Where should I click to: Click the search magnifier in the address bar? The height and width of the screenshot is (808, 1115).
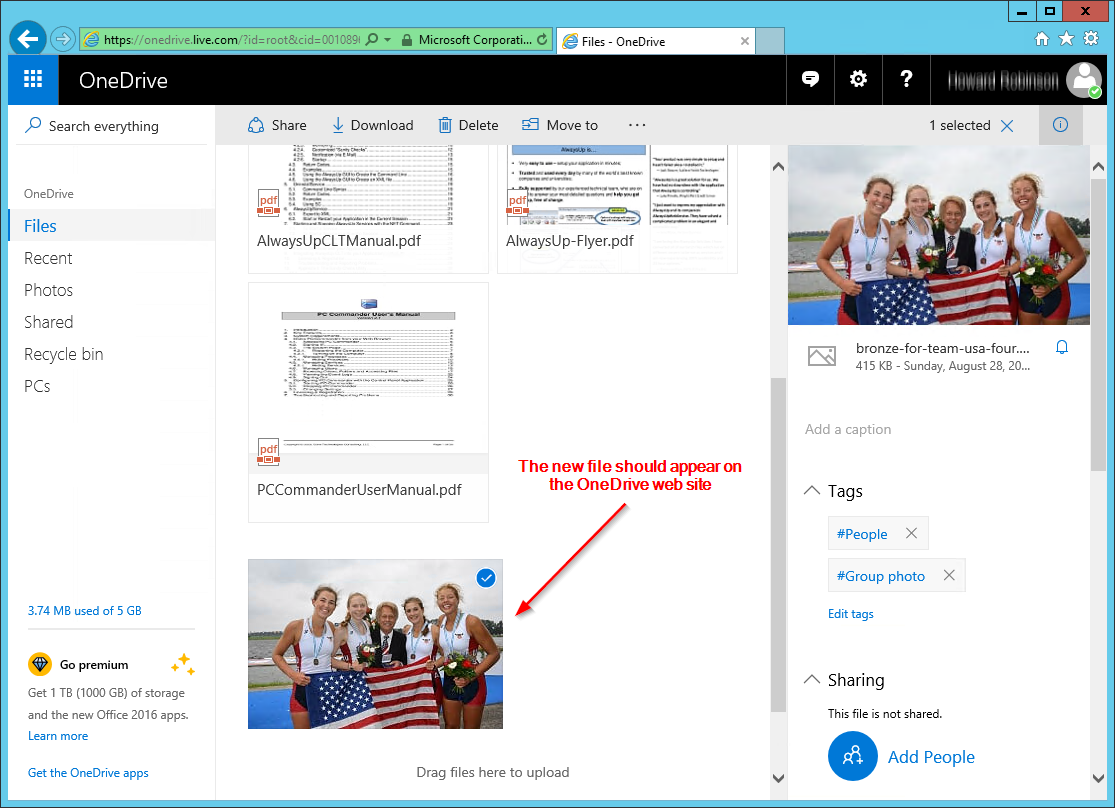372,40
